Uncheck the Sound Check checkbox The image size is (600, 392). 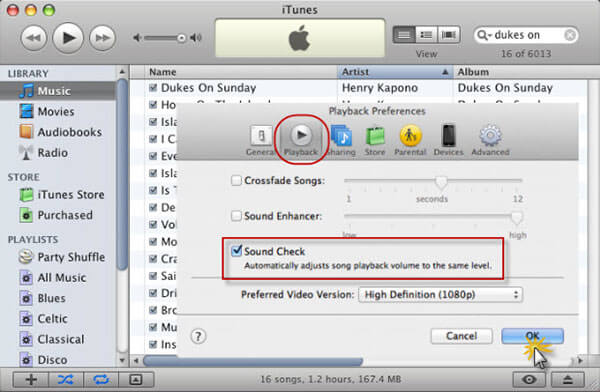[x=236, y=251]
